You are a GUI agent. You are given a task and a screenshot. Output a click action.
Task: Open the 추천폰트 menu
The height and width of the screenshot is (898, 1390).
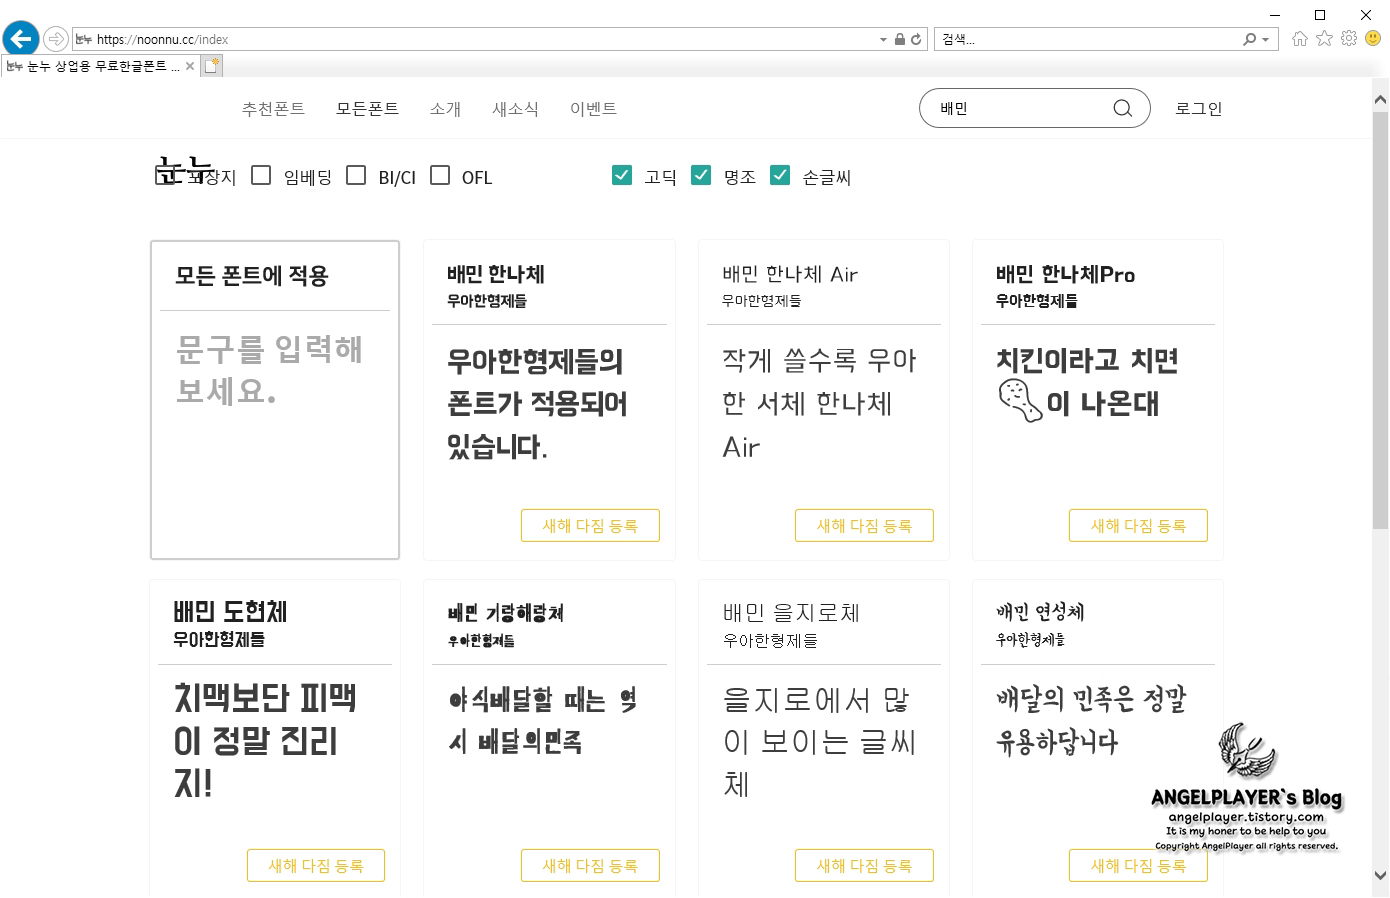click(273, 109)
